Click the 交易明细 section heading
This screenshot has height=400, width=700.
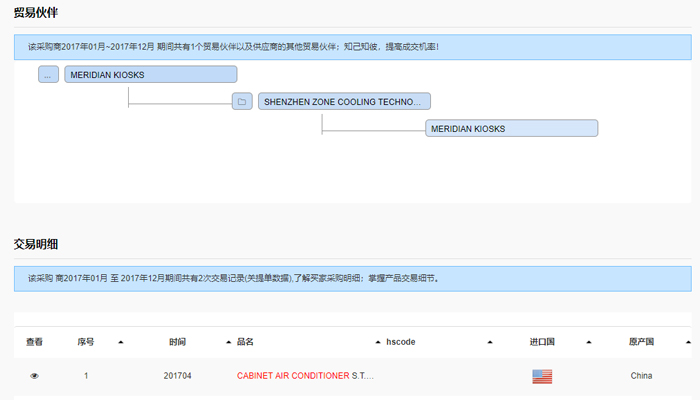(35, 243)
